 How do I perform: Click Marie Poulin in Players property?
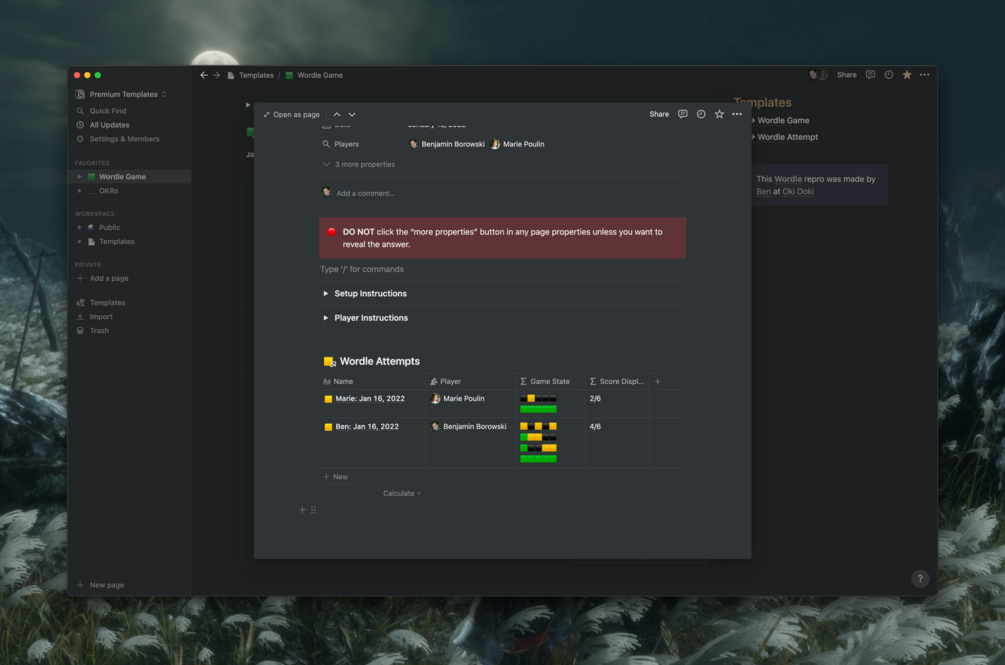517,144
